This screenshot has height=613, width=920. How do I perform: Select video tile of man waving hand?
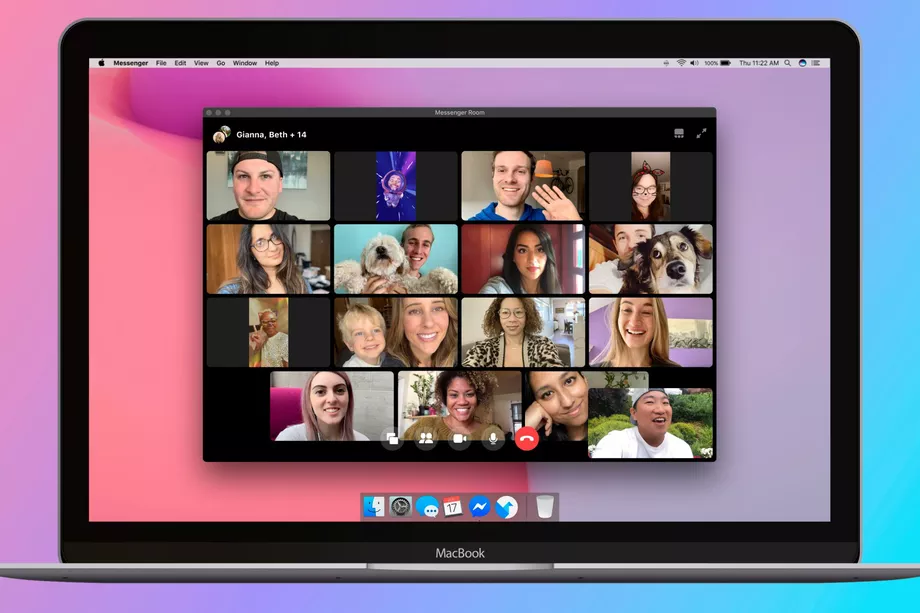point(523,185)
